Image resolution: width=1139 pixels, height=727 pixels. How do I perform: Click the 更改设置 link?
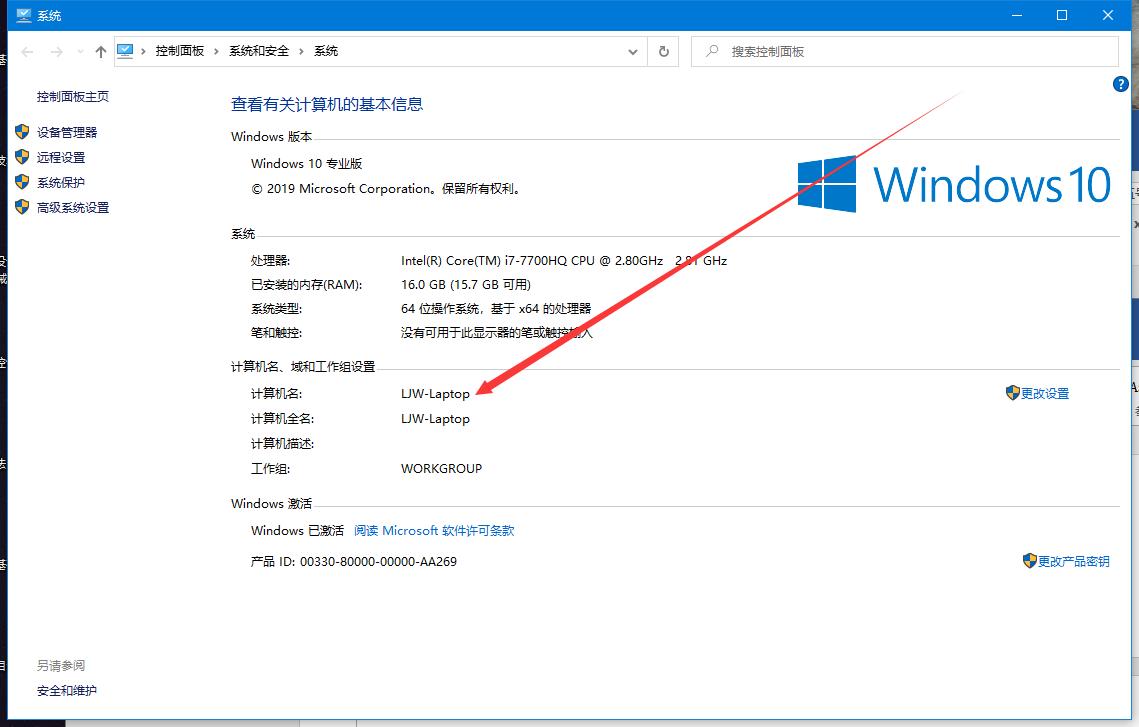[1045, 393]
